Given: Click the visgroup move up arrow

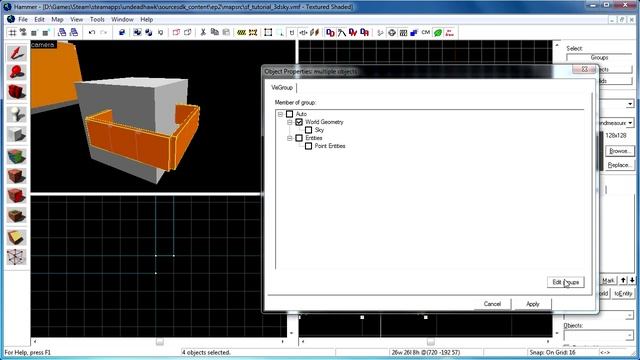Looking at the screenshot, I should pos(623,280).
